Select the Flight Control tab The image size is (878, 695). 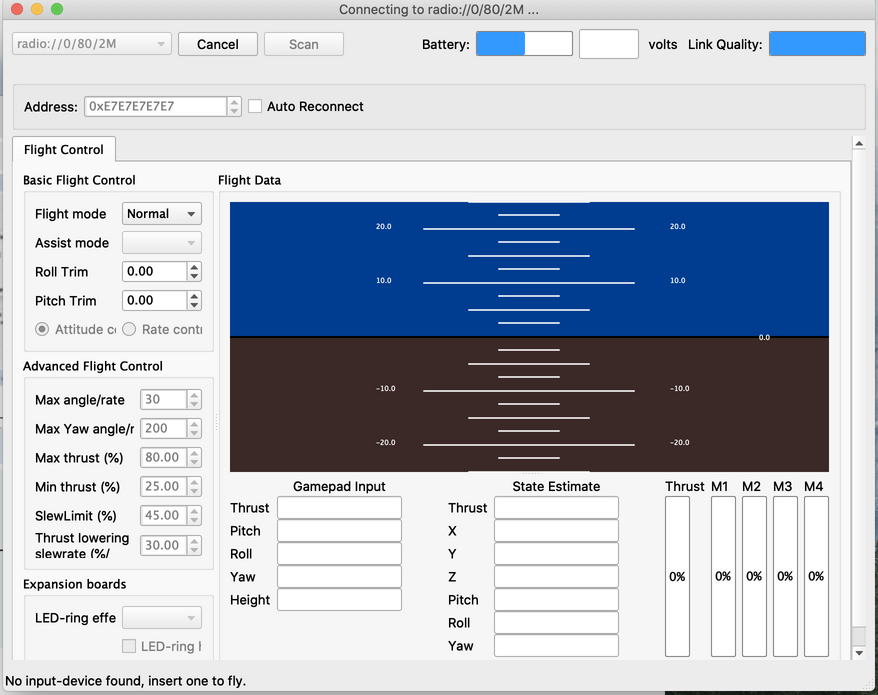tap(64, 149)
